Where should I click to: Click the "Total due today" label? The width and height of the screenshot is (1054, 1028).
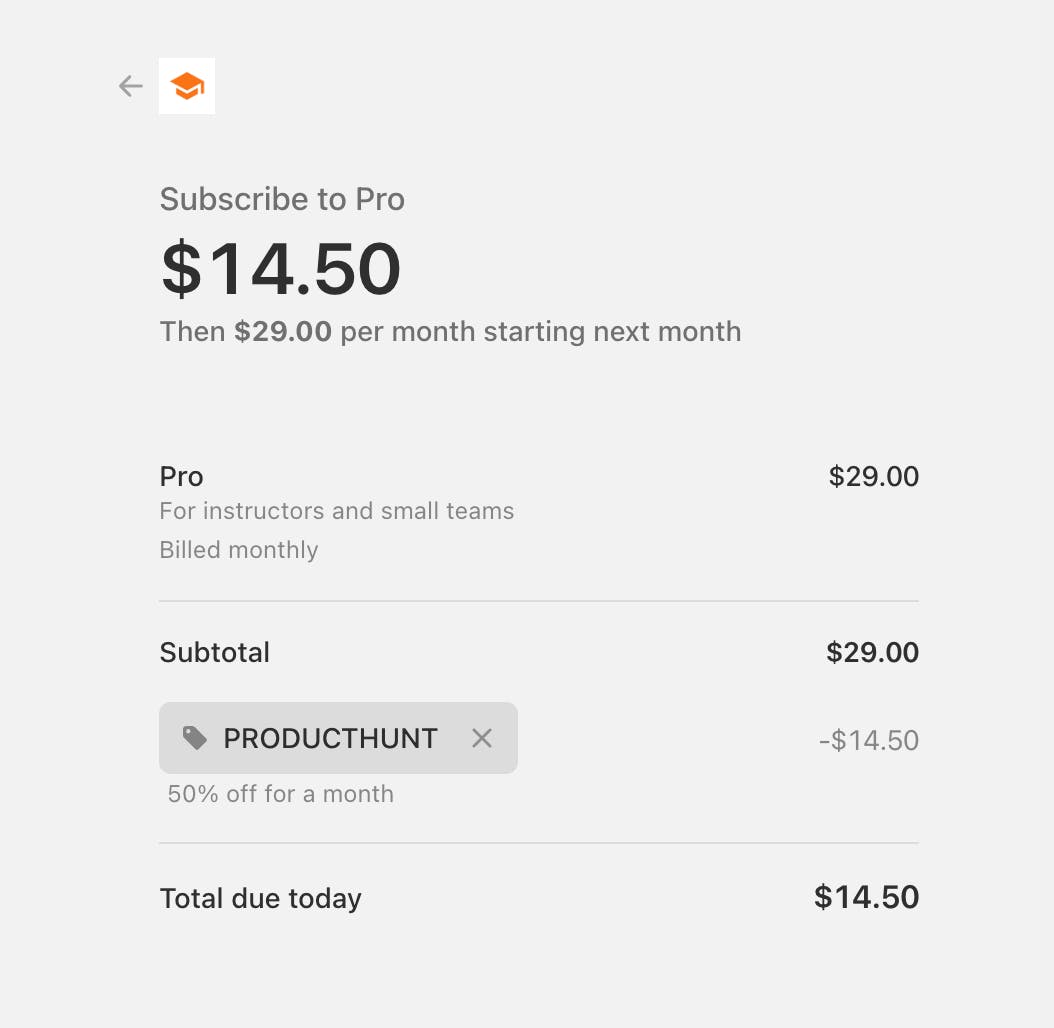(261, 898)
